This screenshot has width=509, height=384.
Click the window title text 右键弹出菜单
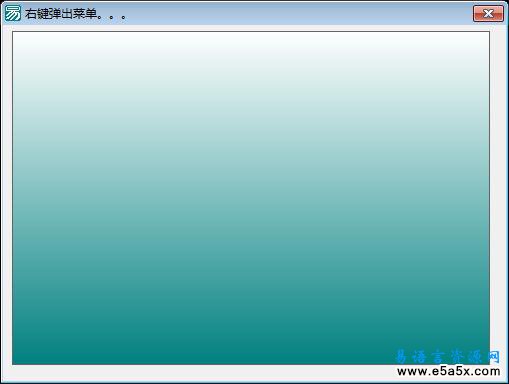coord(61,14)
